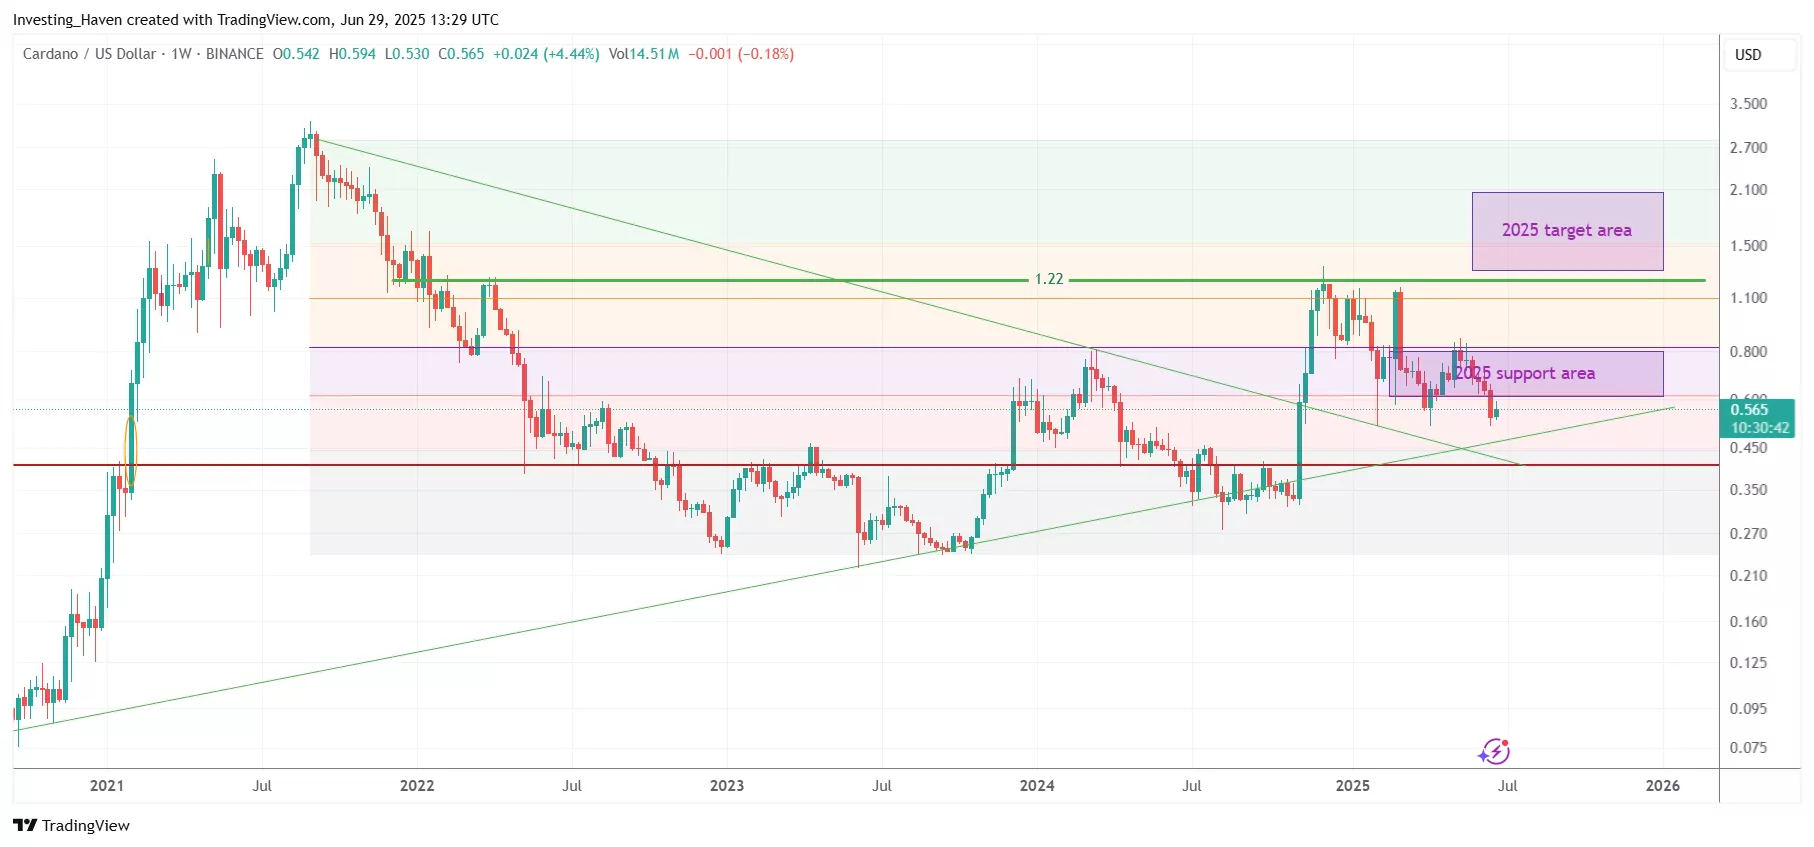1814x847 pixels.
Task: Click the 0.270 price scale label
Action: (1749, 534)
